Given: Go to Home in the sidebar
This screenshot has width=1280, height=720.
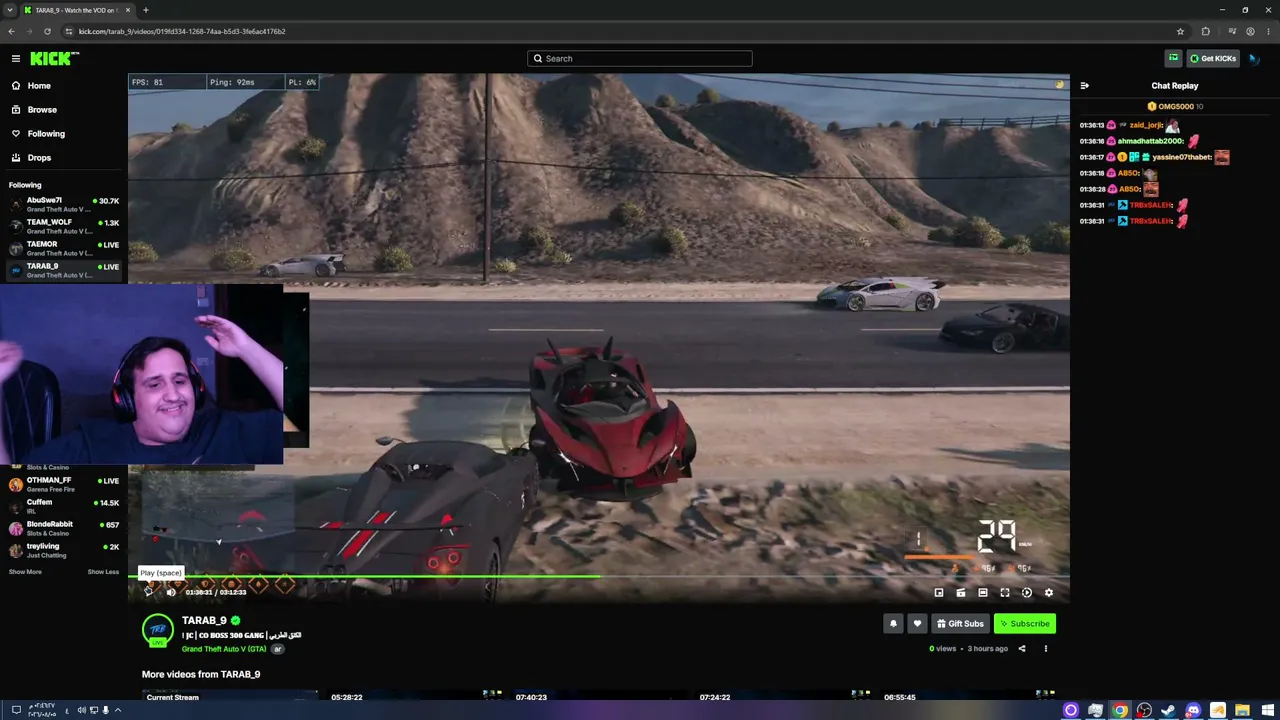Looking at the screenshot, I should tap(39, 86).
